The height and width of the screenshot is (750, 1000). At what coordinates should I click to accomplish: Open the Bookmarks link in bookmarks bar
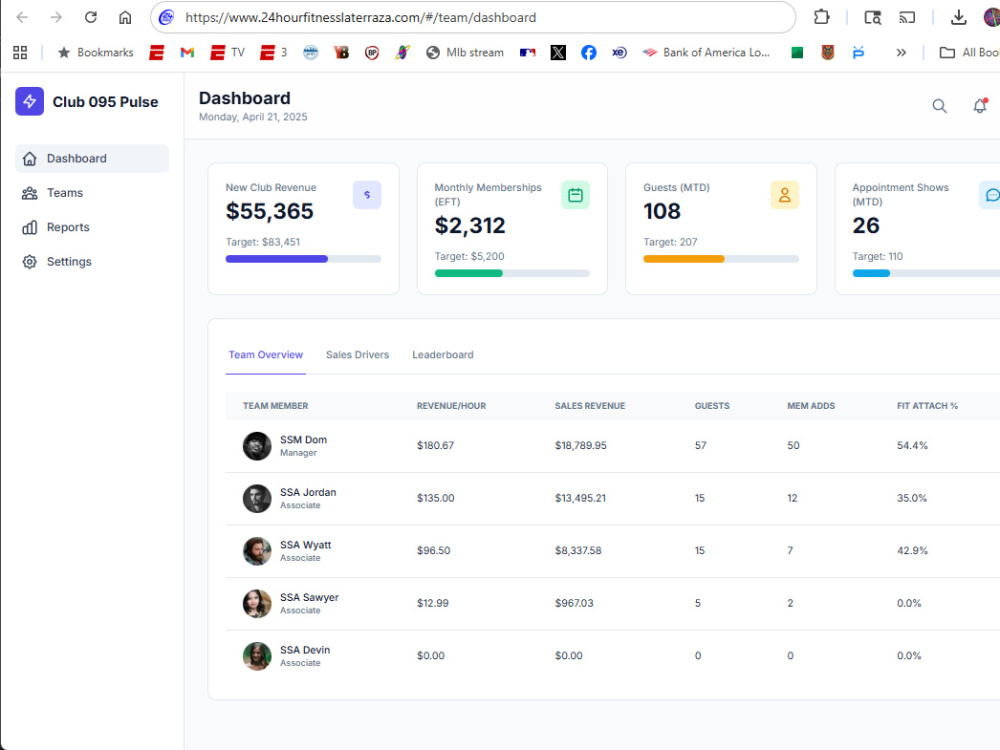[96, 52]
